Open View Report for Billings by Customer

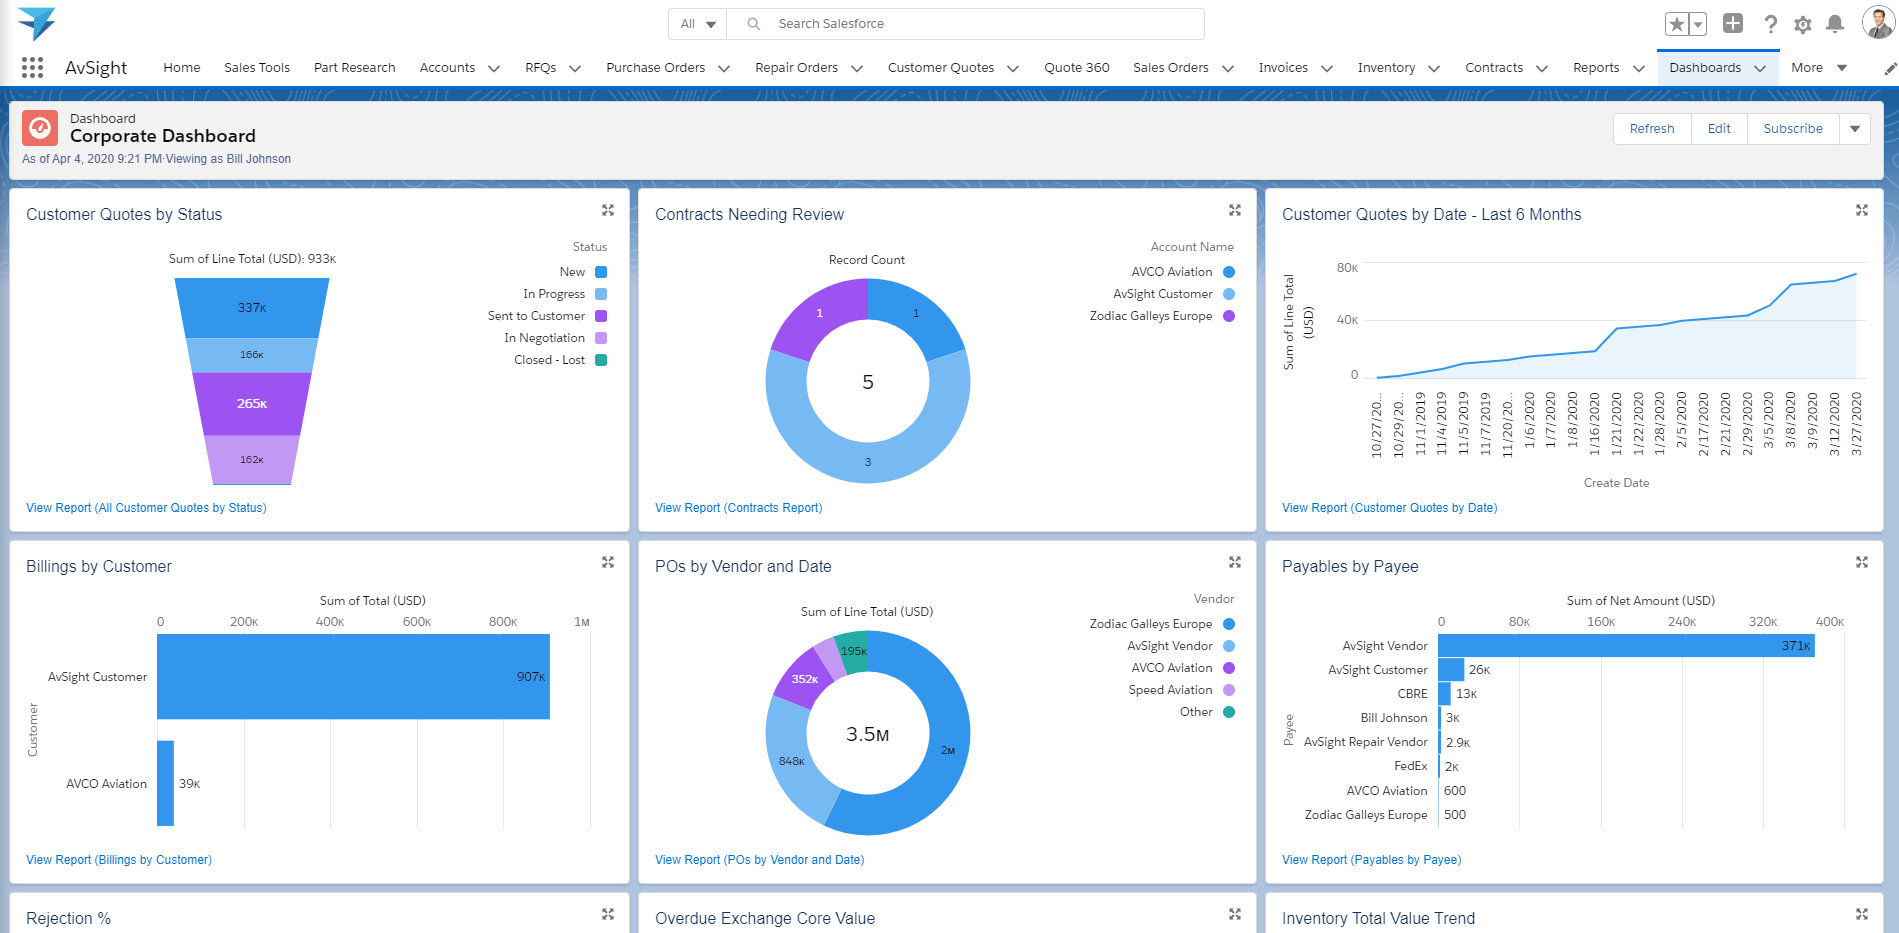coord(118,859)
